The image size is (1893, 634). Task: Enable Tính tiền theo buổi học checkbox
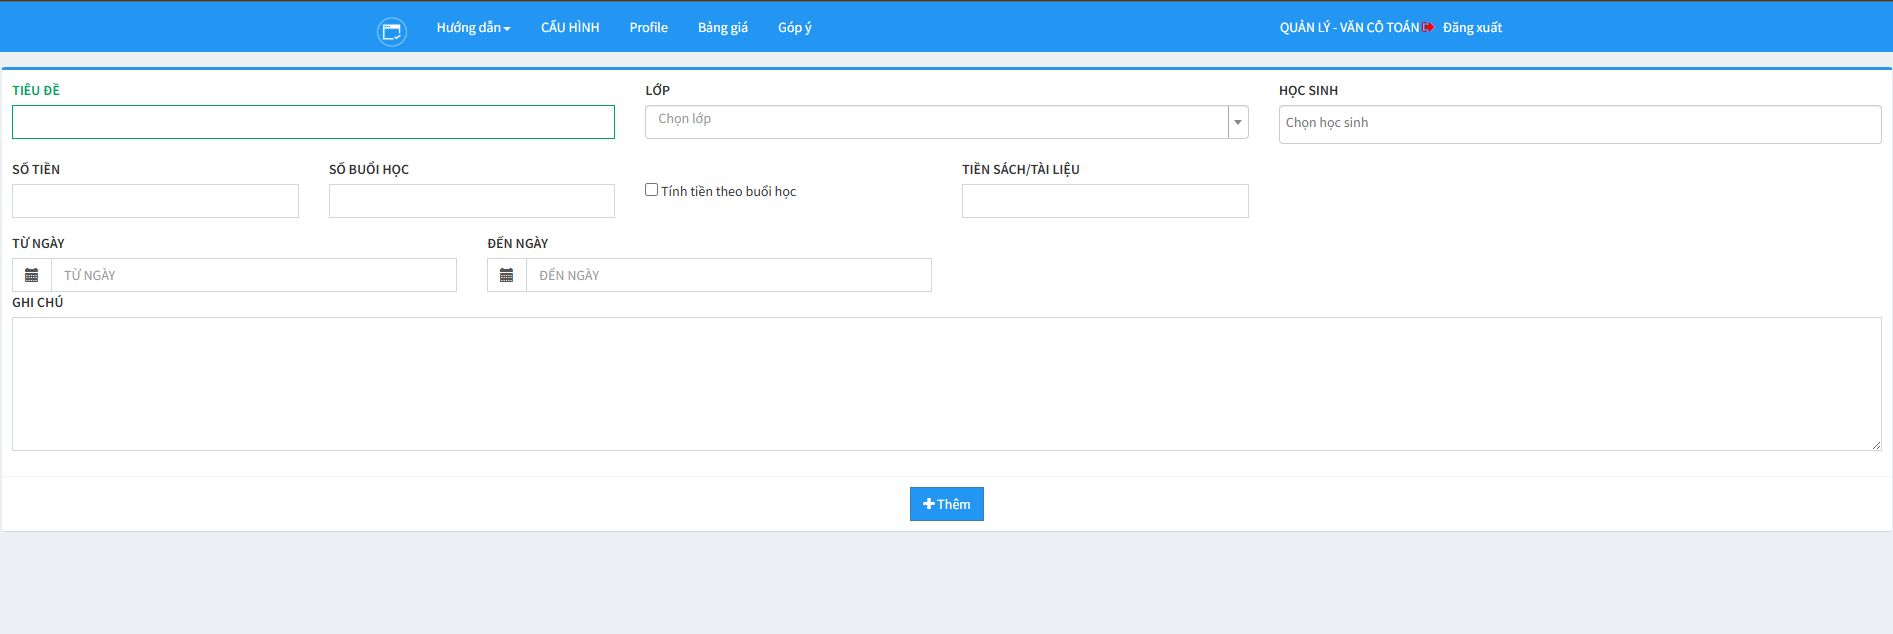[x=652, y=190]
